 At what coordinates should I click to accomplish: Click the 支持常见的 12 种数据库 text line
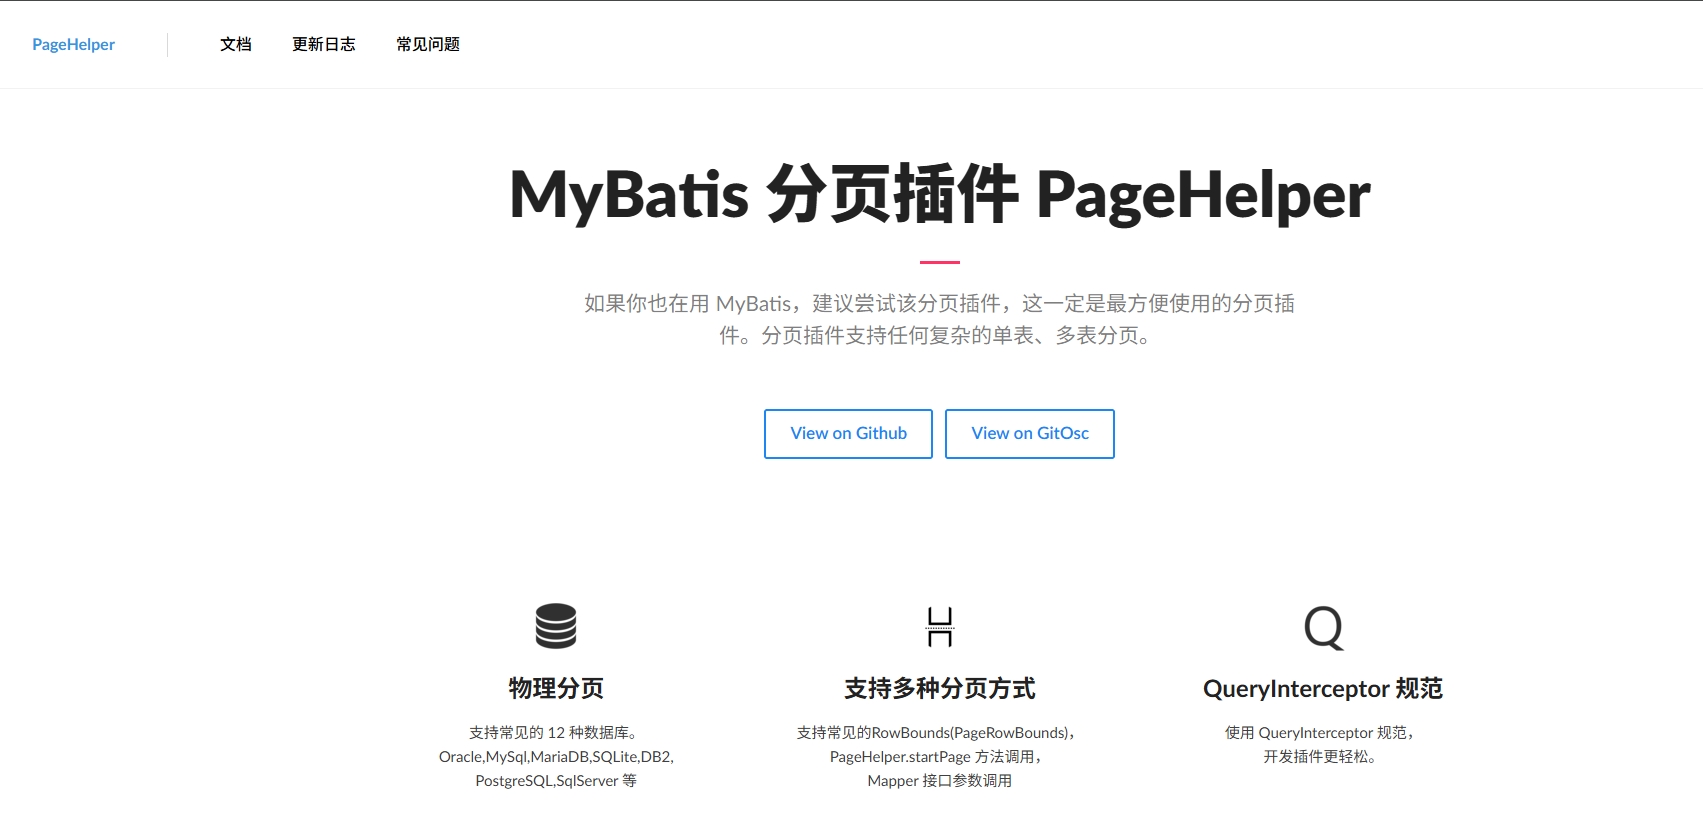[x=556, y=732]
